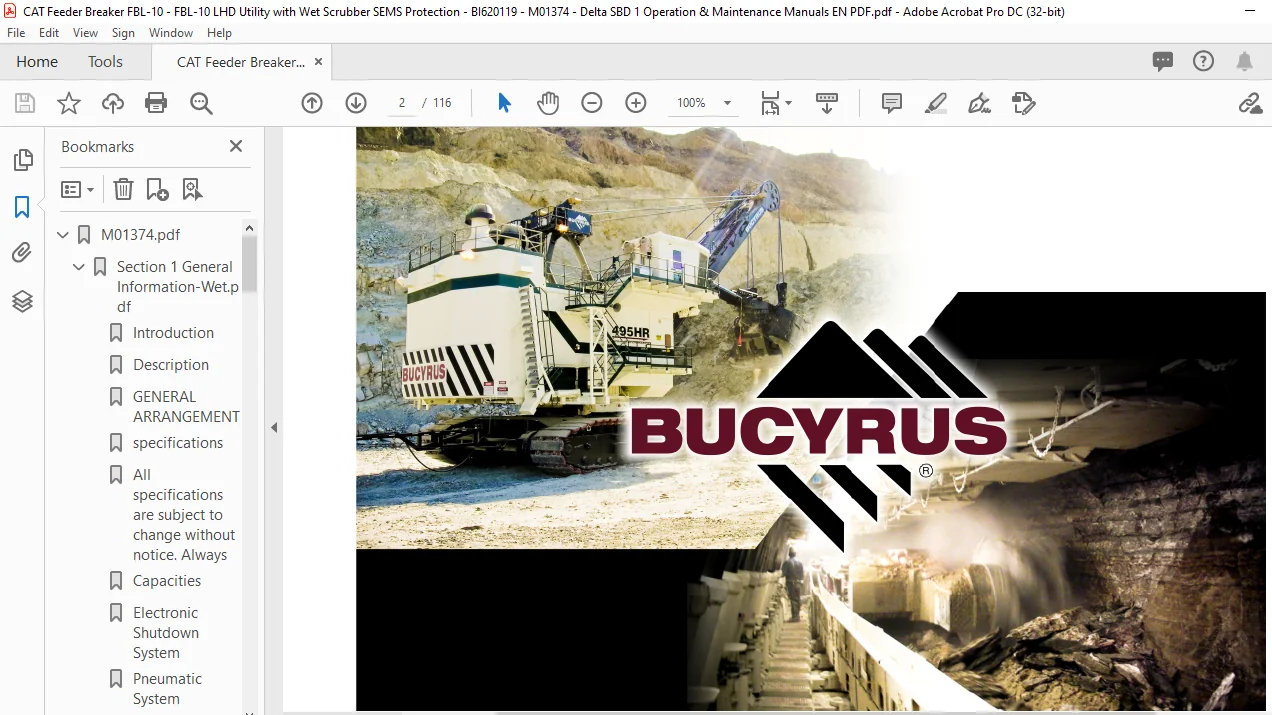
Task: Click find current bookmark icon
Action: click(192, 189)
